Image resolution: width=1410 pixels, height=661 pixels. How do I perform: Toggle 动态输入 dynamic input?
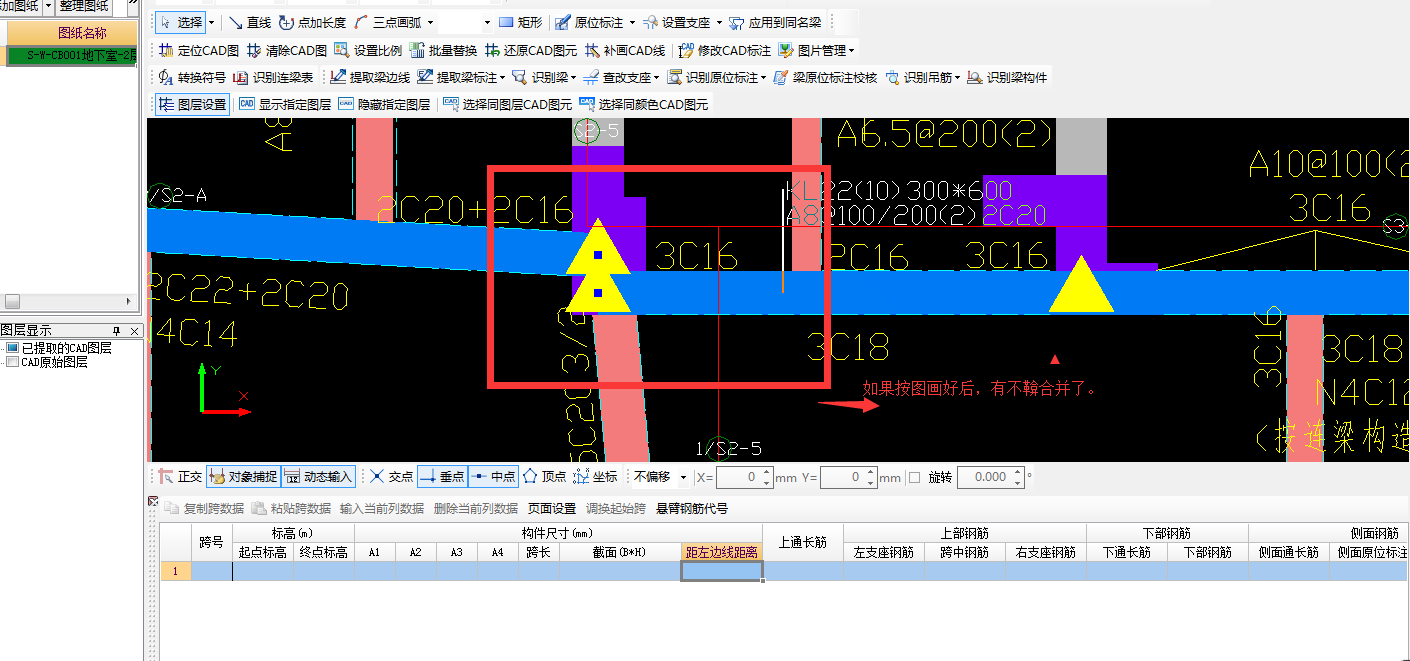point(318,477)
